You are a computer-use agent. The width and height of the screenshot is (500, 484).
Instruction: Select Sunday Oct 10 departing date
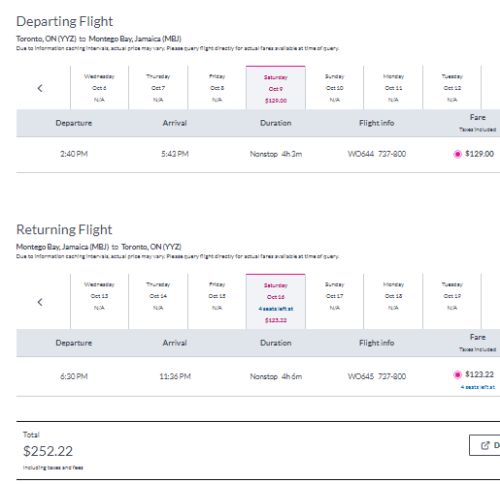(334, 88)
